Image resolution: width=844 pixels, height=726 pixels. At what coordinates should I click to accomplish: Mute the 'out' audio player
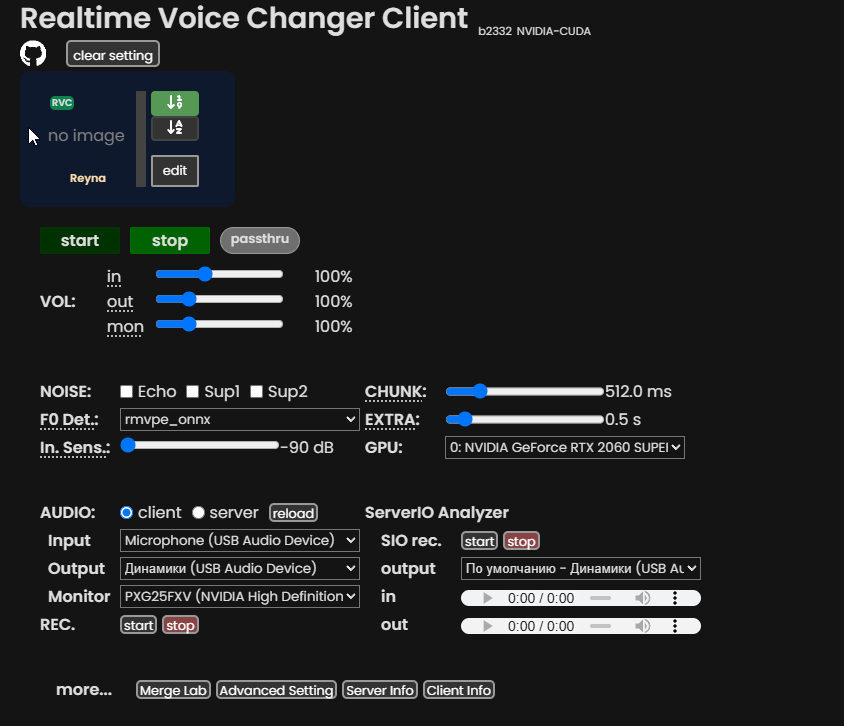click(642, 626)
